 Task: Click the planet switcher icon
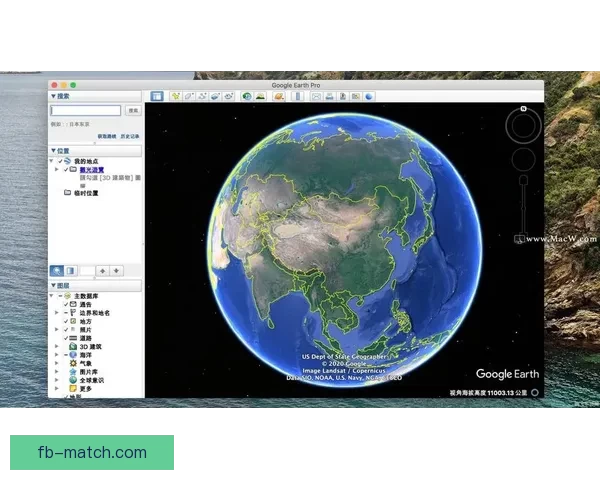[x=260, y=96]
